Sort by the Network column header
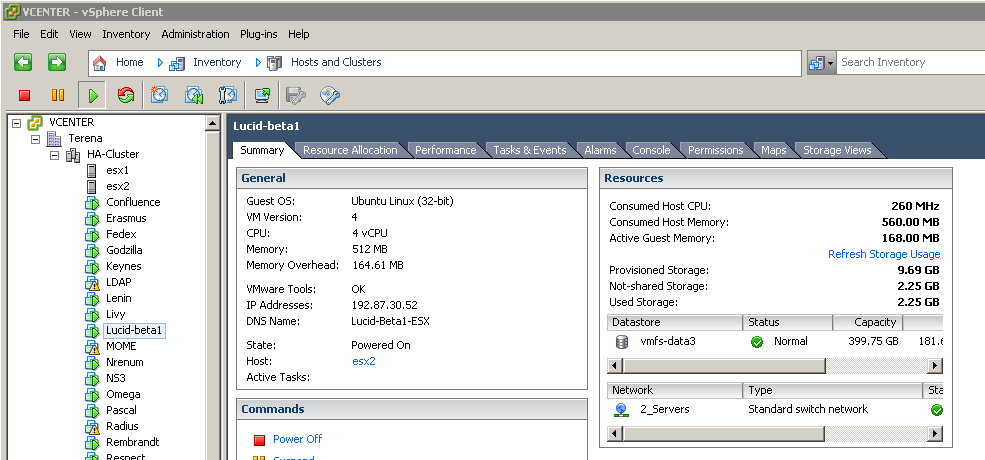Image resolution: width=985 pixels, height=460 pixels. (675, 391)
